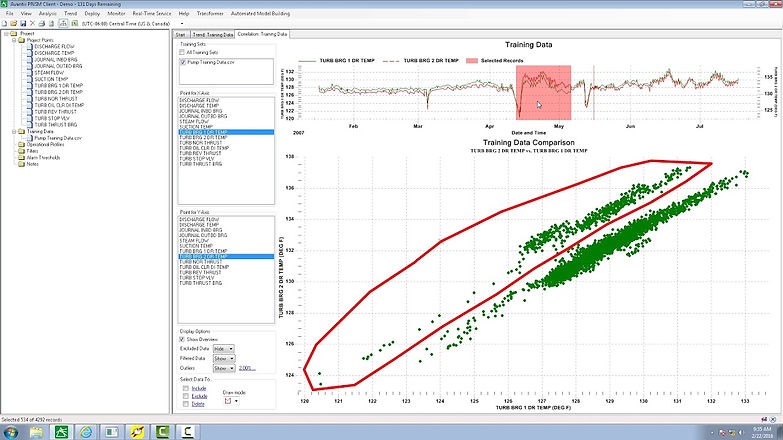Click the New project toolbar icon
The image size is (783, 440).
pyautogui.click(x=4, y=23)
